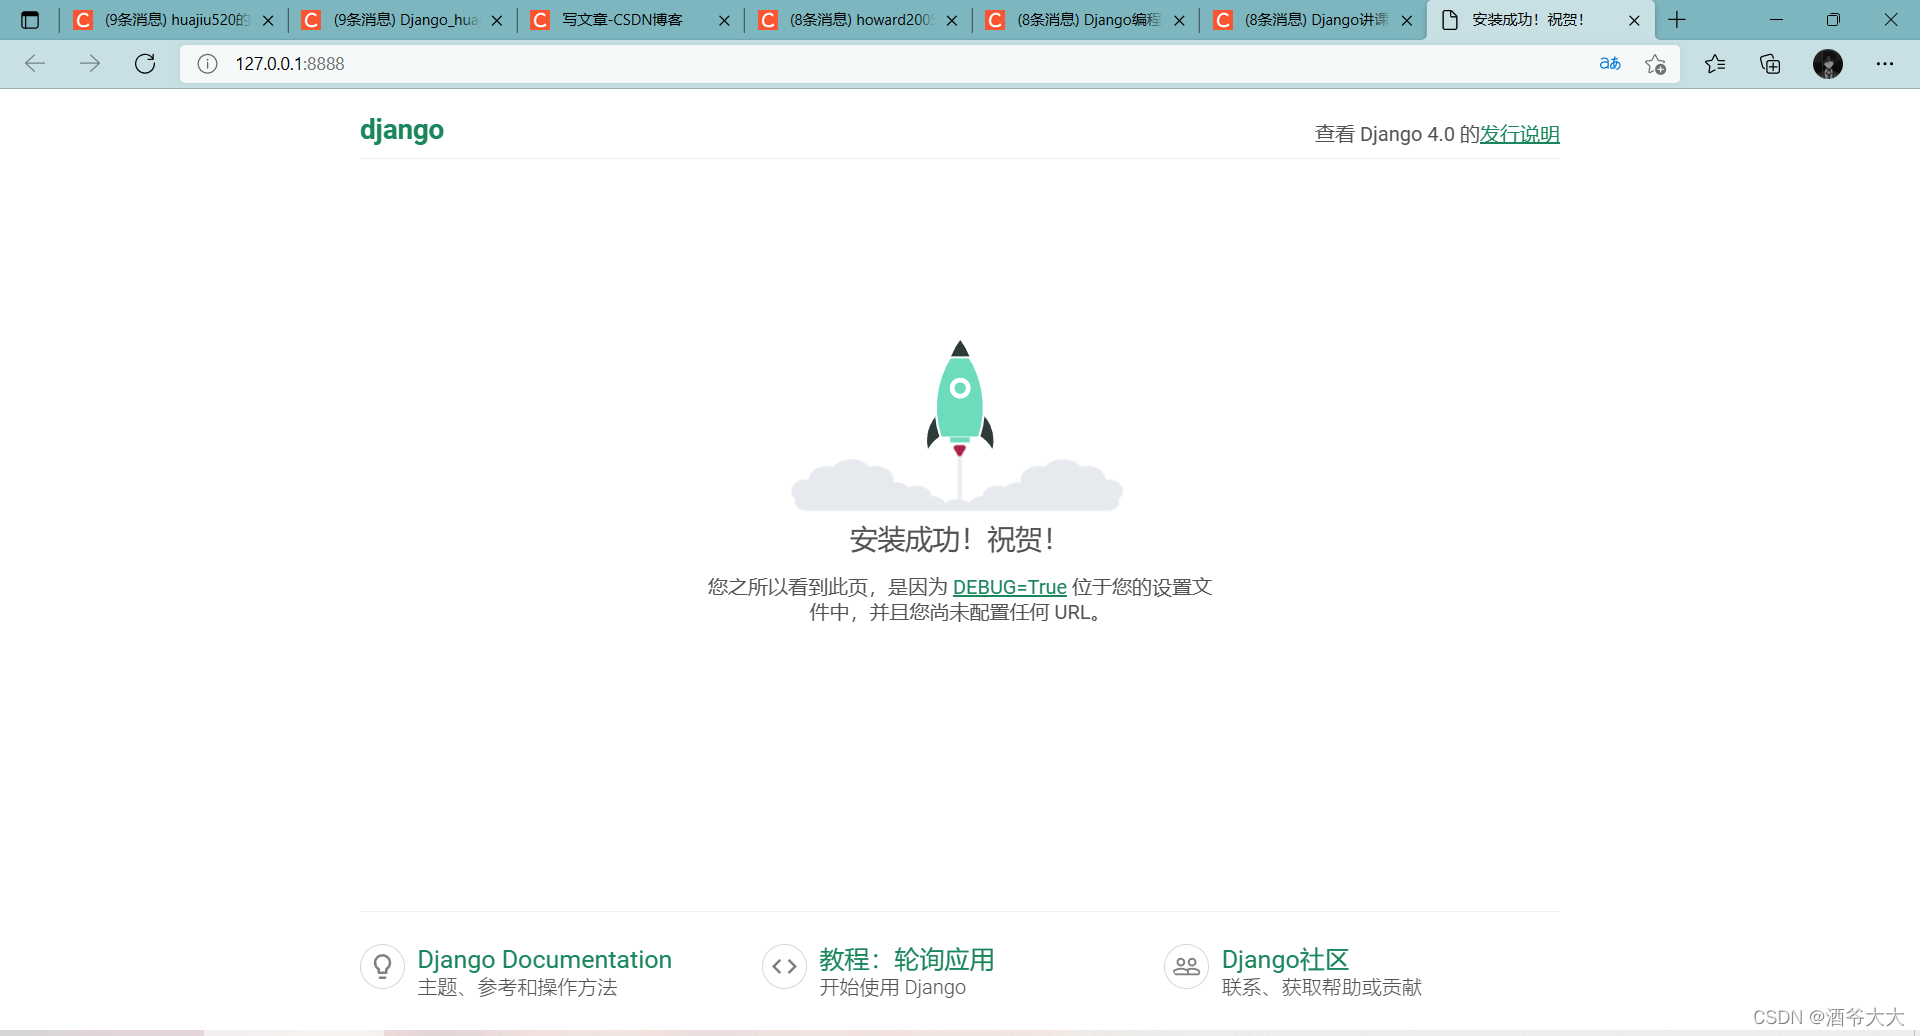View site information icon in address bar

pos(207,64)
